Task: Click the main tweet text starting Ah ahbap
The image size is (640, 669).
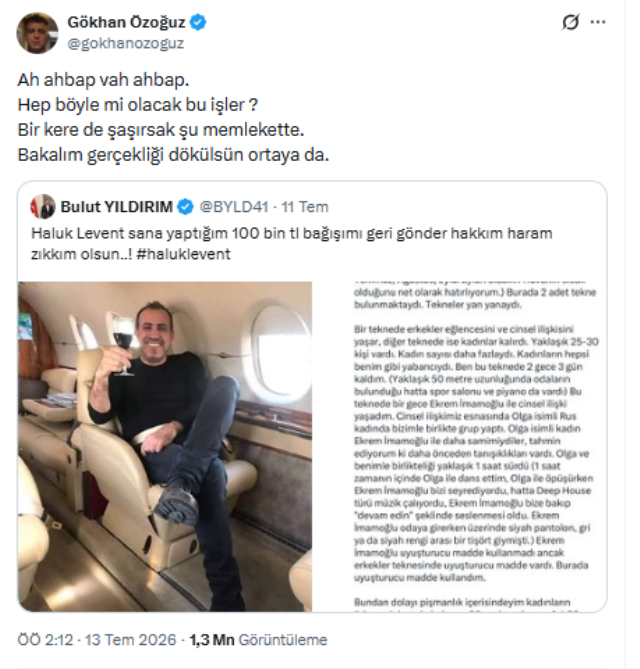Action: click(173, 117)
